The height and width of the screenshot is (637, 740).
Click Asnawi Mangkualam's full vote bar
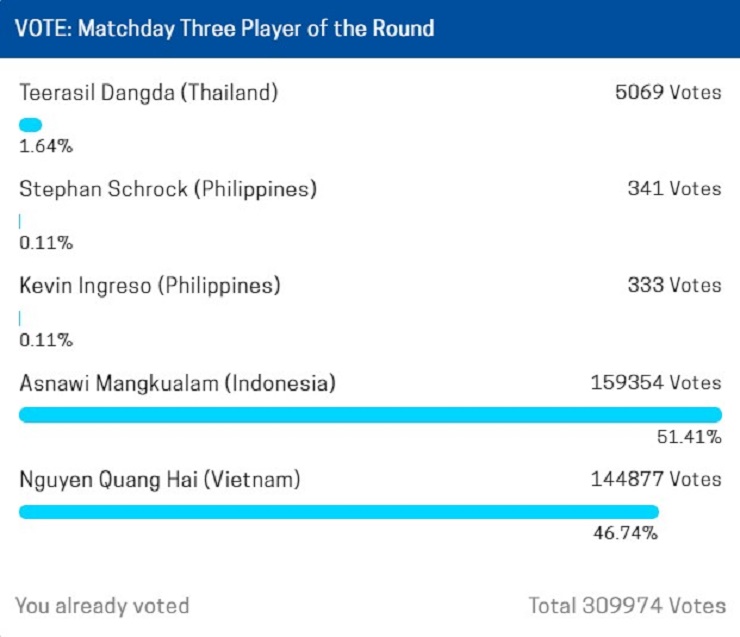[370, 415]
